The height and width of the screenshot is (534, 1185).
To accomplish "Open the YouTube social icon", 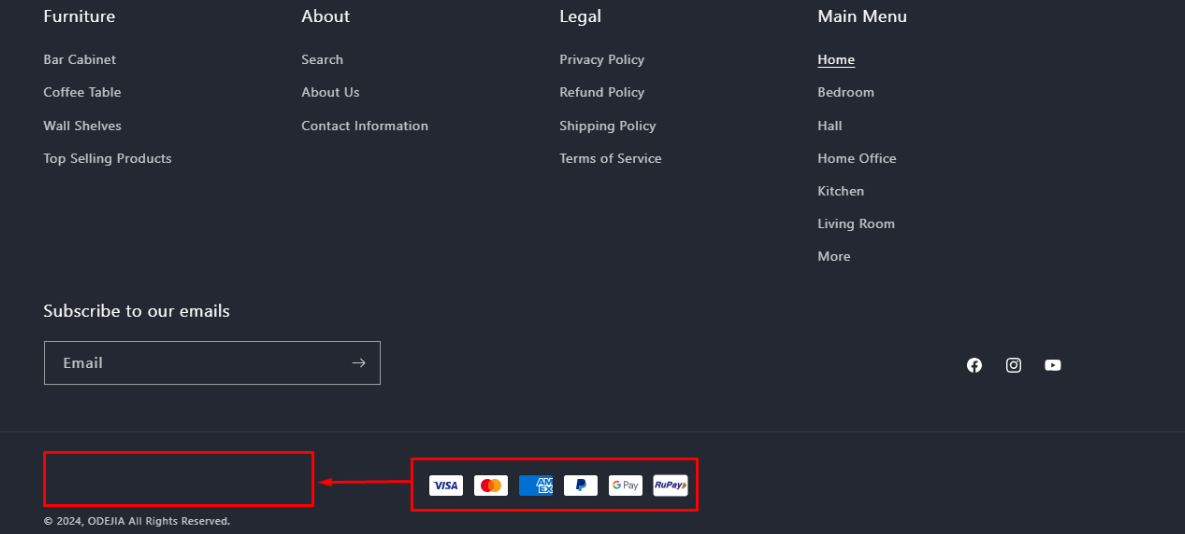I will [1053, 366].
